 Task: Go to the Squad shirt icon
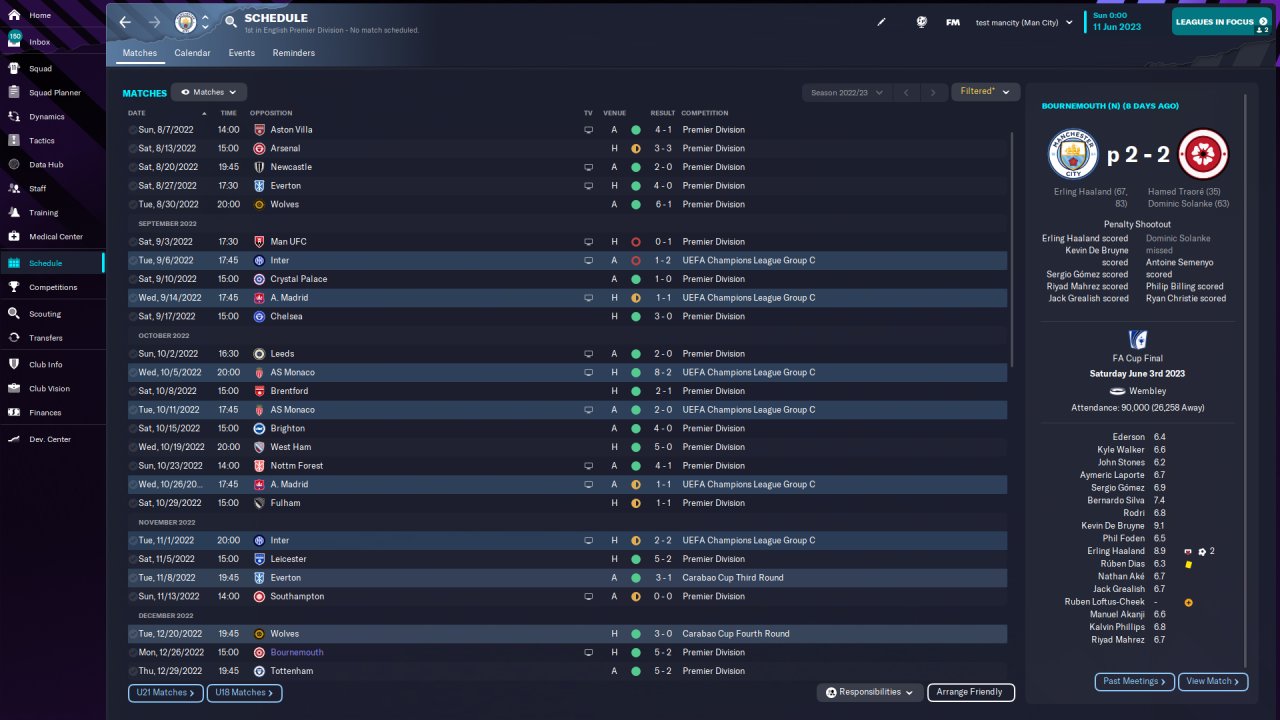click(x=14, y=69)
